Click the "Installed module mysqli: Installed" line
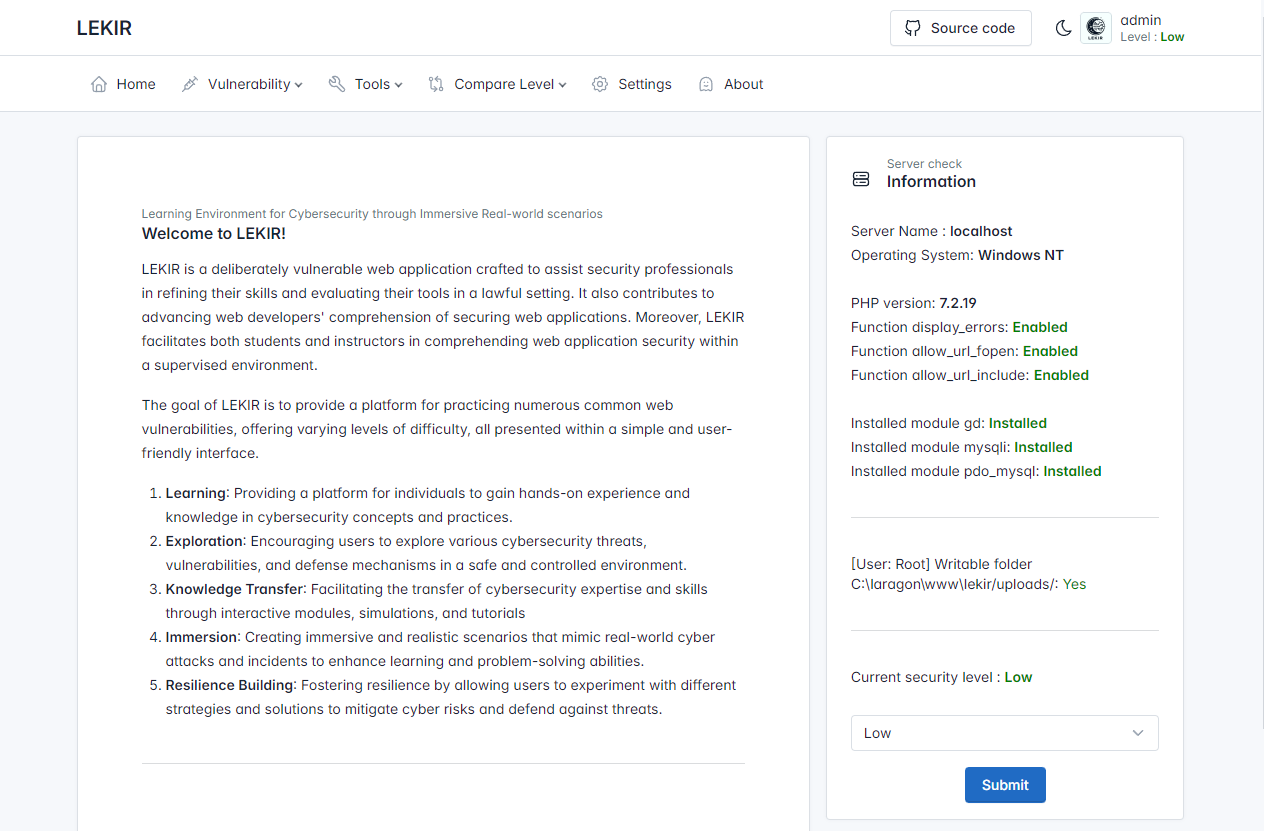1264x831 pixels. [962, 447]
